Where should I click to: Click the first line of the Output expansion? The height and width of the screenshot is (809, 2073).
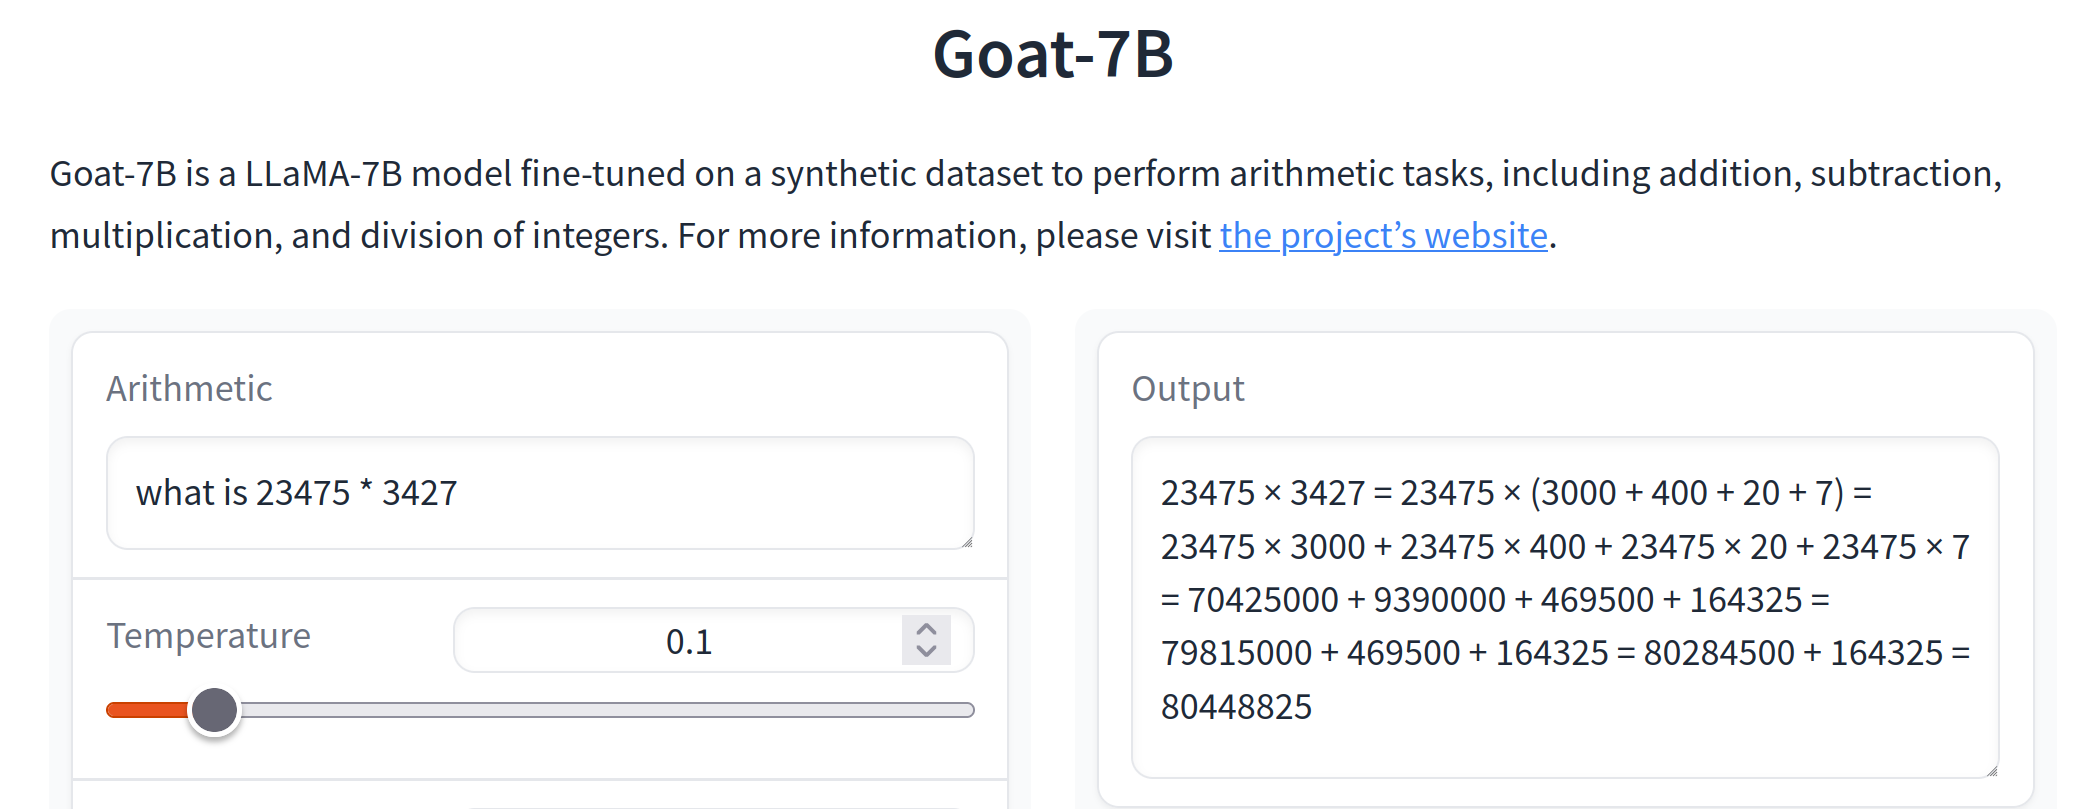point(1516,493)
